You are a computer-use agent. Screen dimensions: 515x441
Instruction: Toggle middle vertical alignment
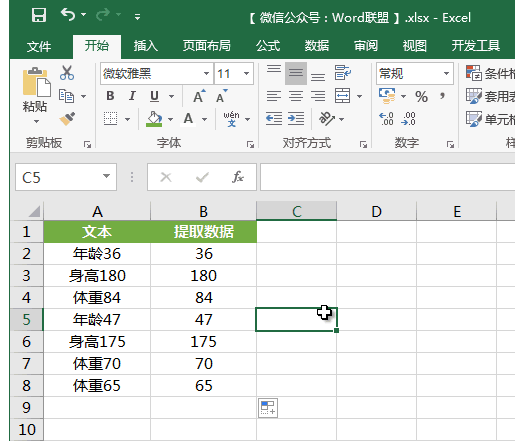pyautogui.click(x=296, y=73)
